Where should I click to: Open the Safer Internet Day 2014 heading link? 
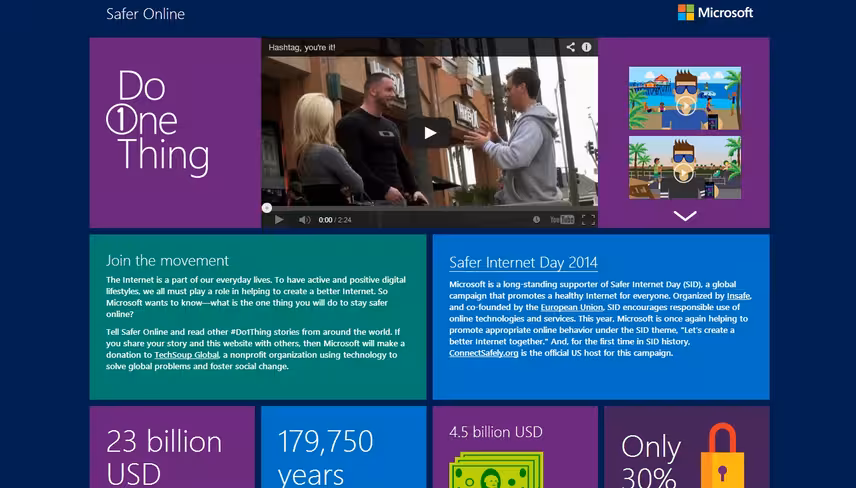(523, 263)
